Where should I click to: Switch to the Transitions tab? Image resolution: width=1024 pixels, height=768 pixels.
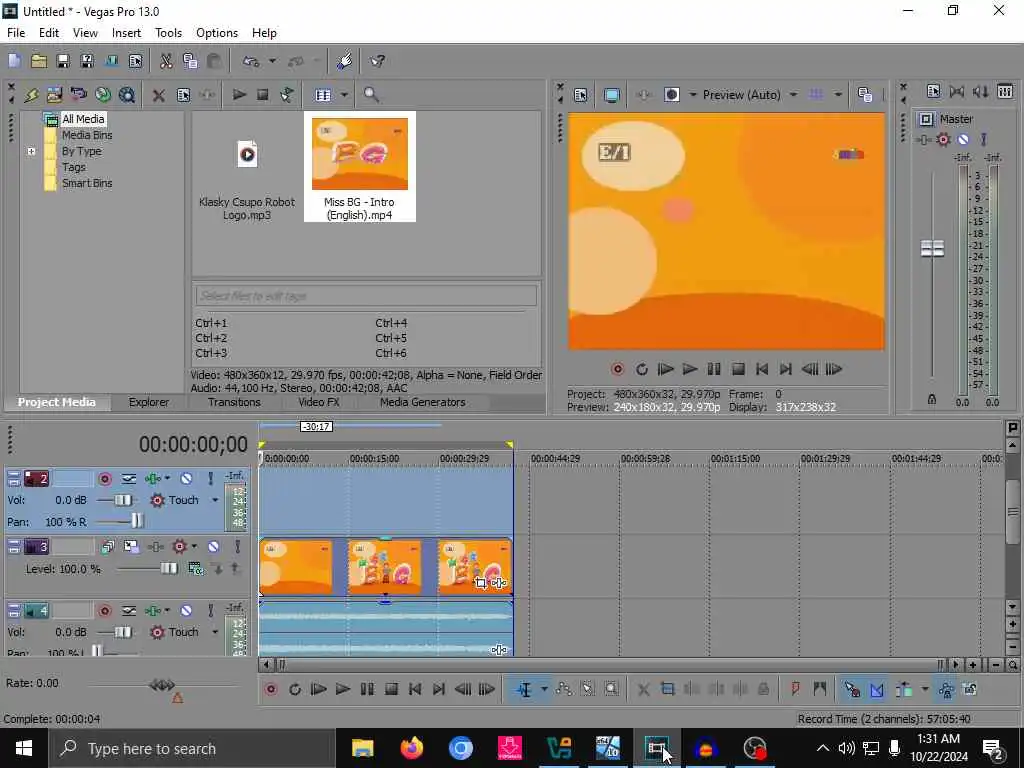coord(234,402)
